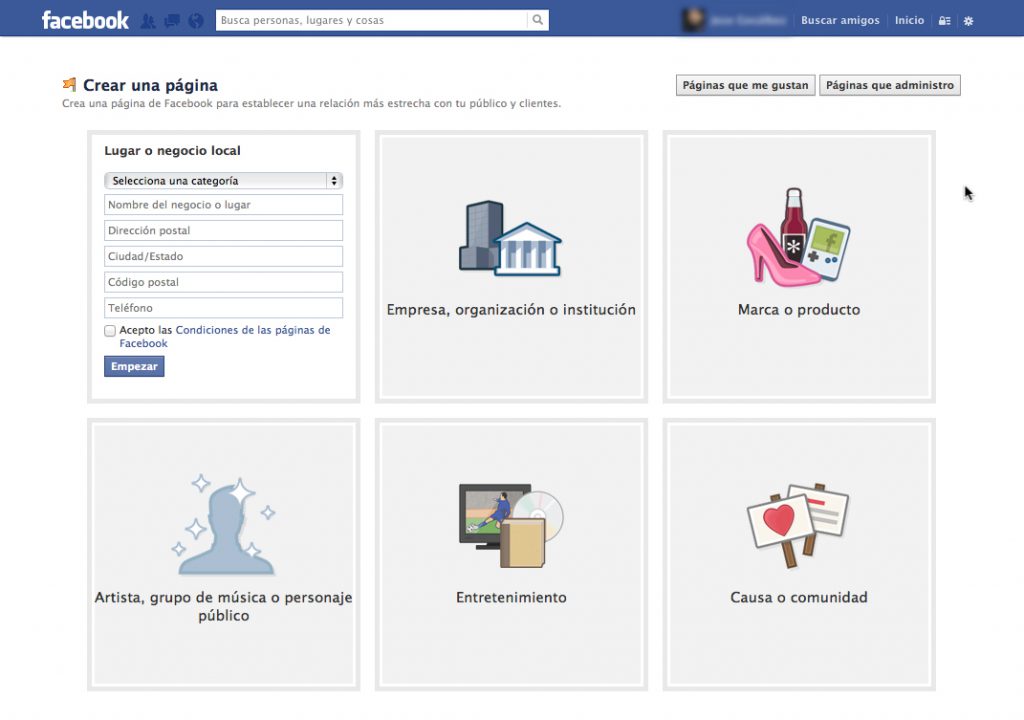Image resolution: width=1024 pixels, height=720 pixels.
Task: Go to Inicio in the header
Action: click(909, 20)
